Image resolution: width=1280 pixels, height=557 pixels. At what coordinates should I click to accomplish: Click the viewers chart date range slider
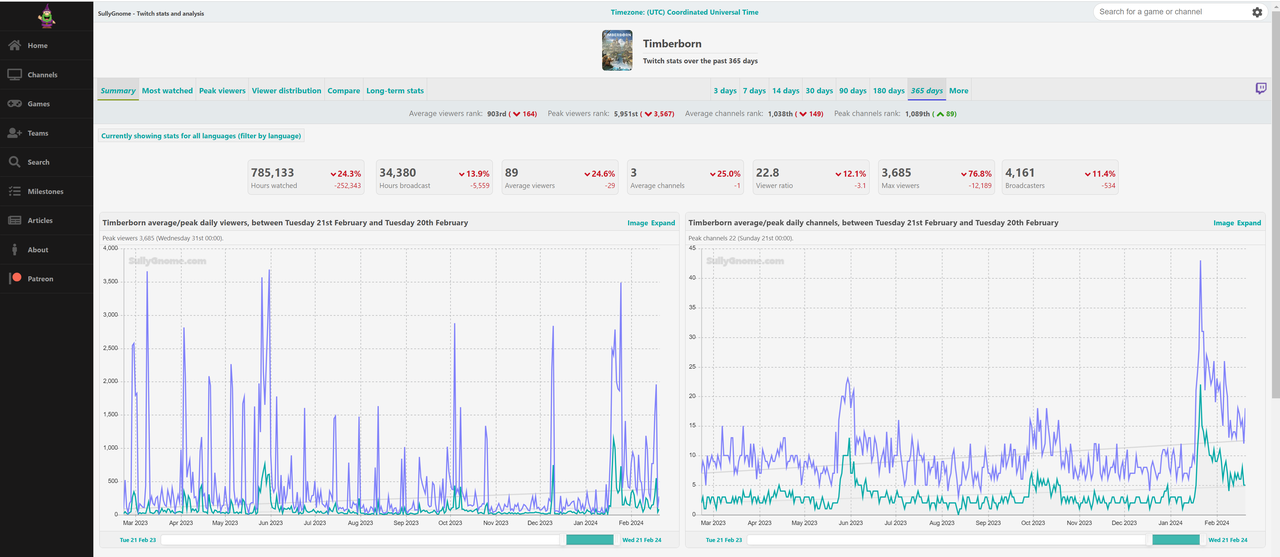[x=589, y=540]
